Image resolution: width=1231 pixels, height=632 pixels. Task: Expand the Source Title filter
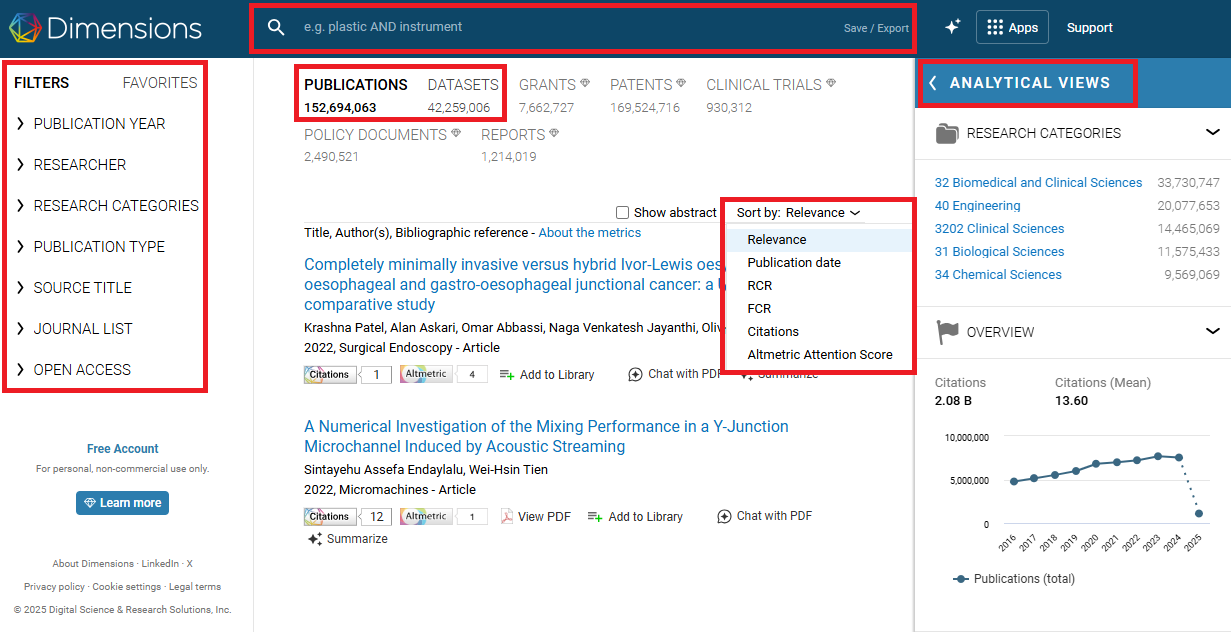[74, 288]
